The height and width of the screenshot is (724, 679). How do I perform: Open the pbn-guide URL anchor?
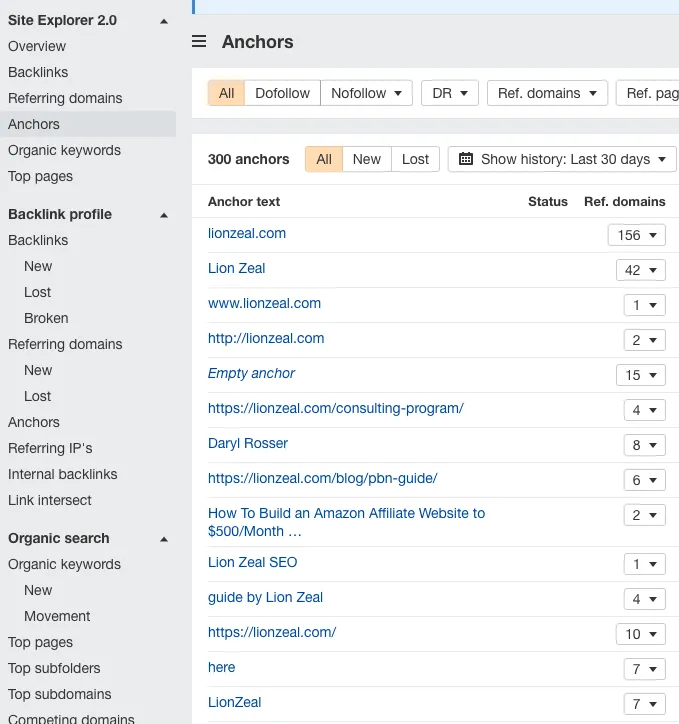tap(323, 479)
